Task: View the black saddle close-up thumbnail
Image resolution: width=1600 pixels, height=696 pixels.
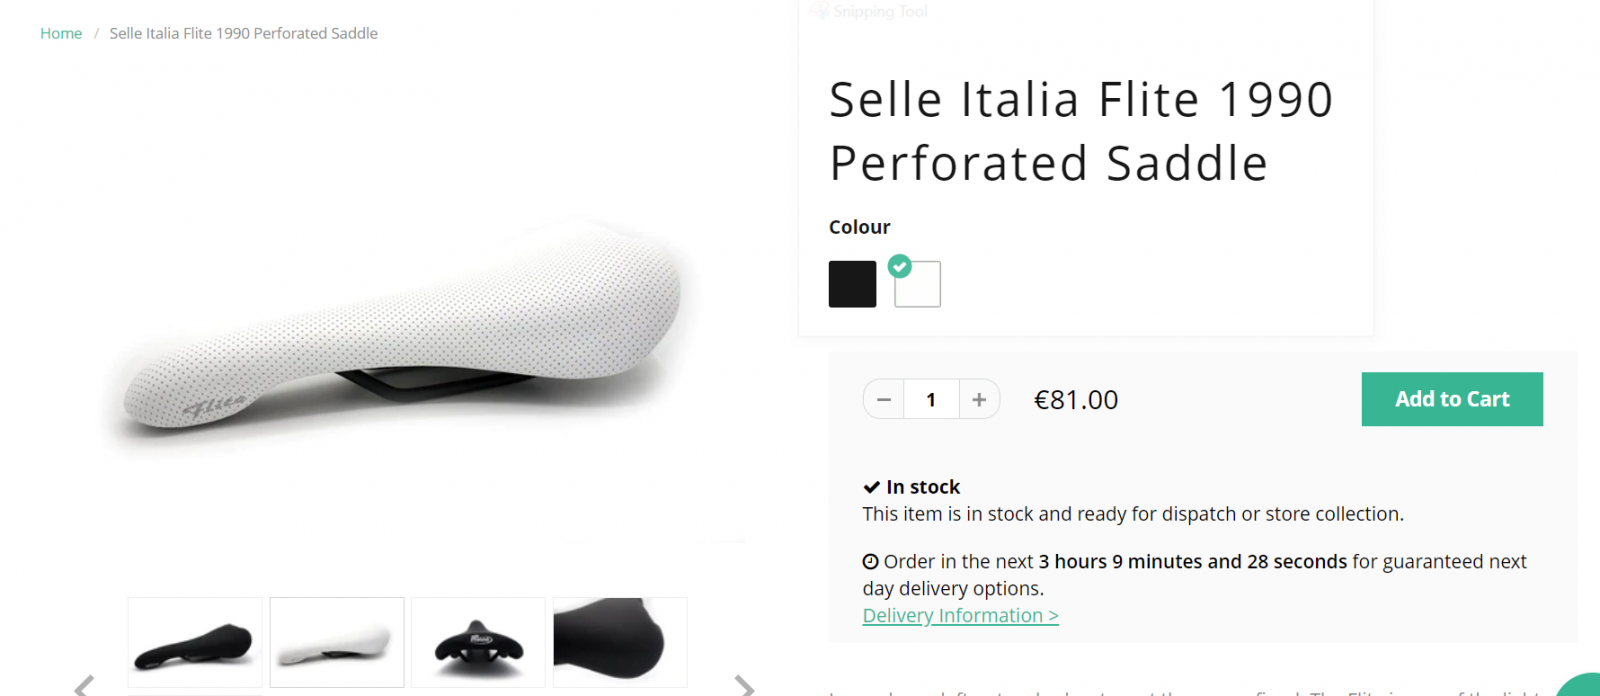Action: coord(620,642)
